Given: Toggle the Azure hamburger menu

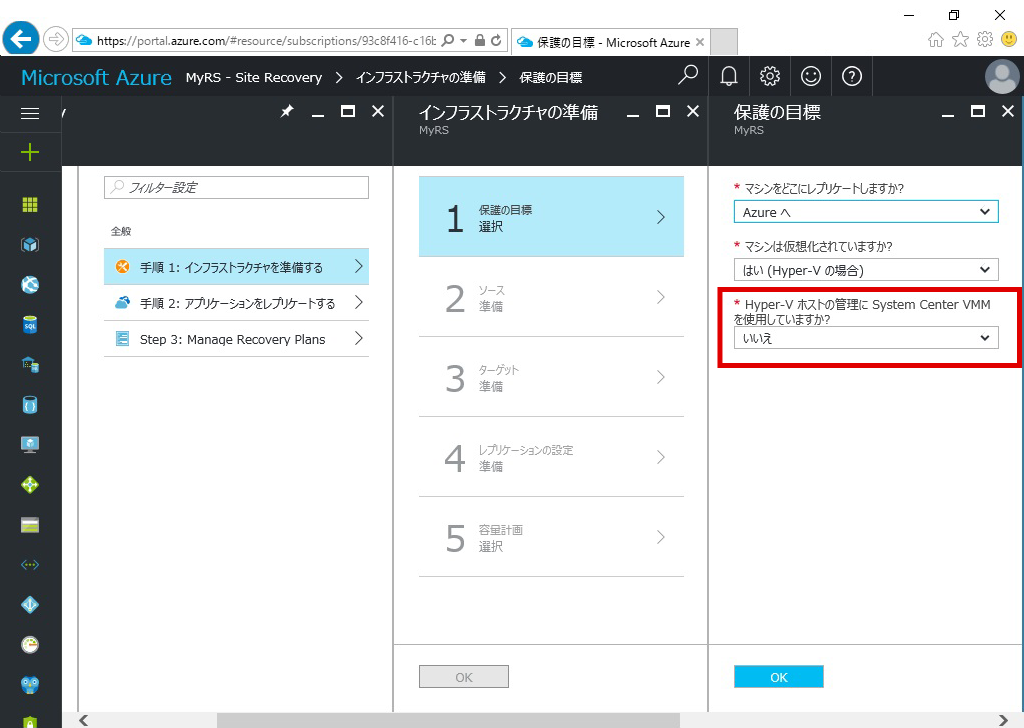Looking at the screenshot, I should [30, 114].
